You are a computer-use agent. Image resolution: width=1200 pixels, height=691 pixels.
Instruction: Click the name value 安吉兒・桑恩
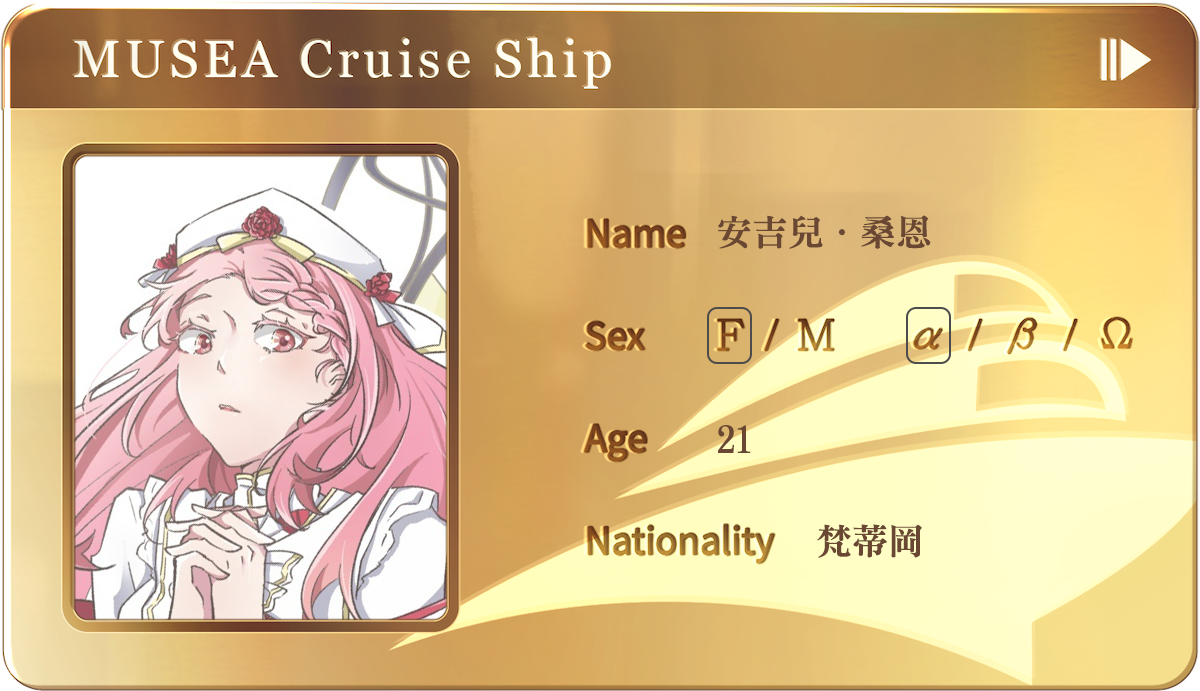pyautogui.click(x=824, y=234)
